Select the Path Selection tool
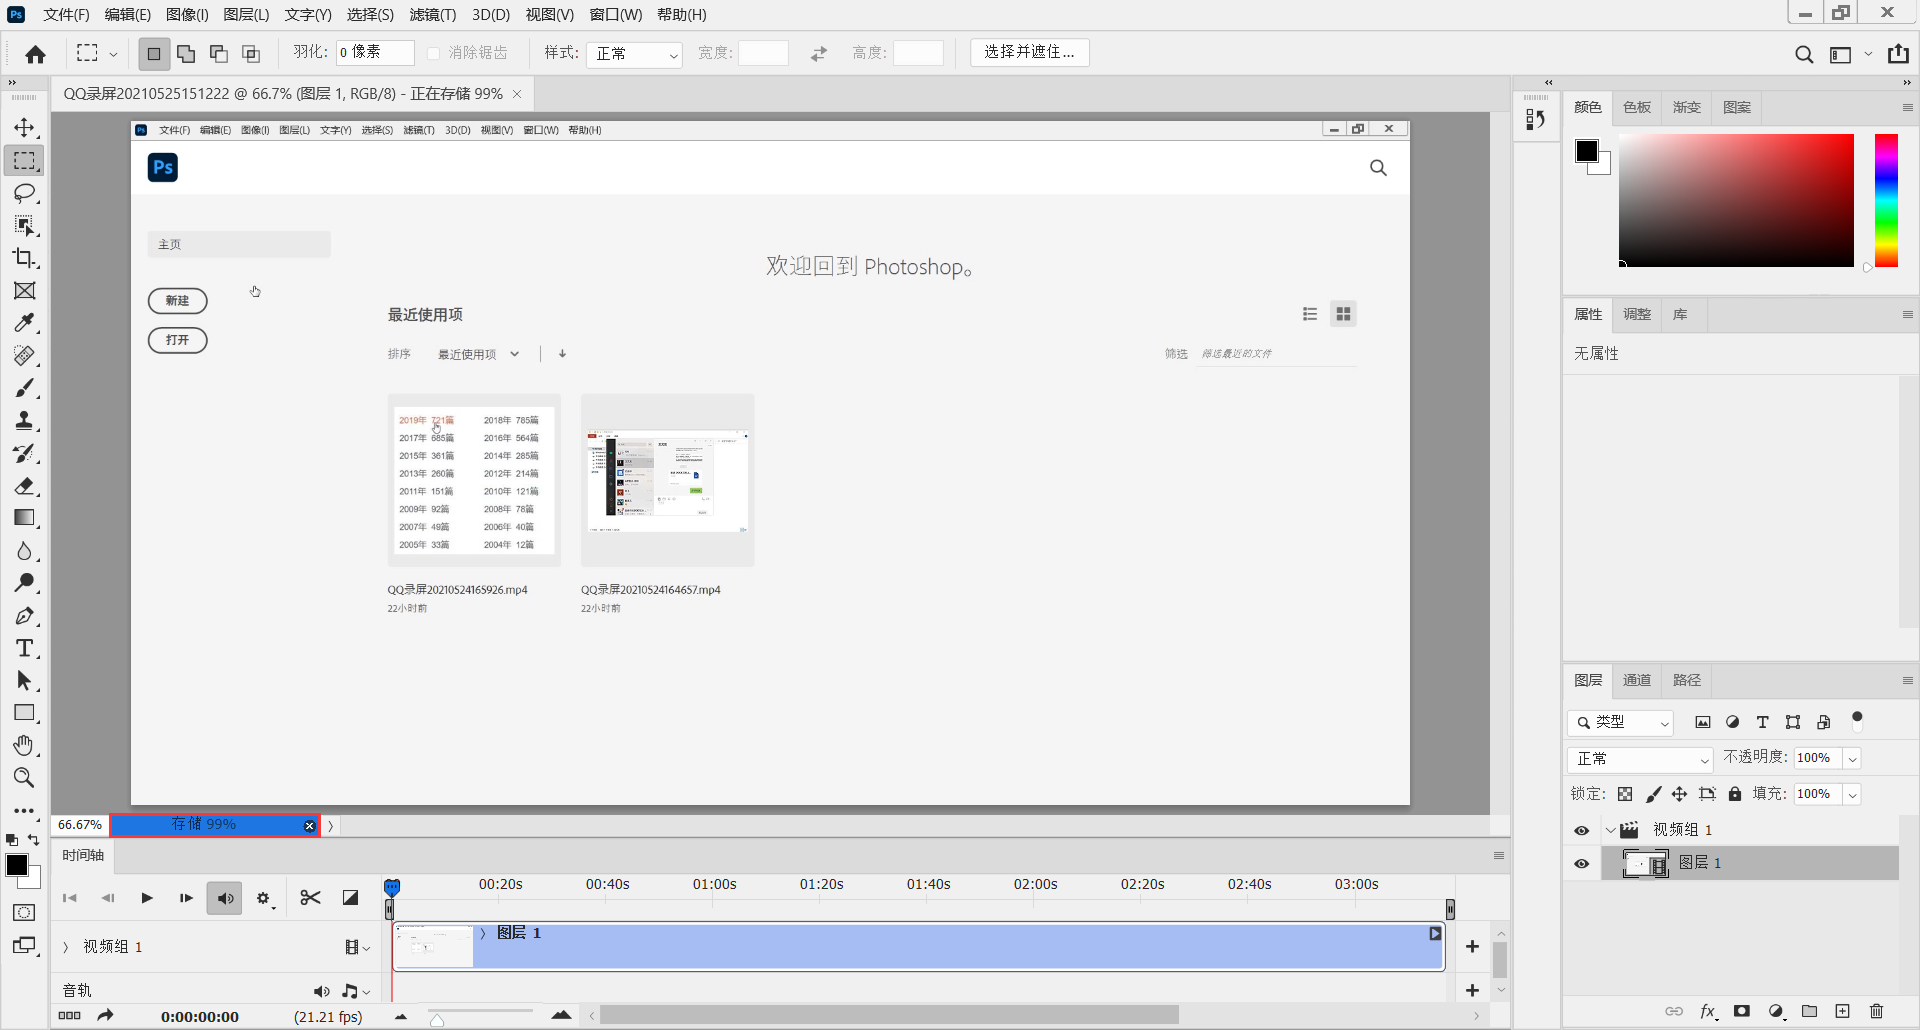1920x1030 pixels. (24, 681)
